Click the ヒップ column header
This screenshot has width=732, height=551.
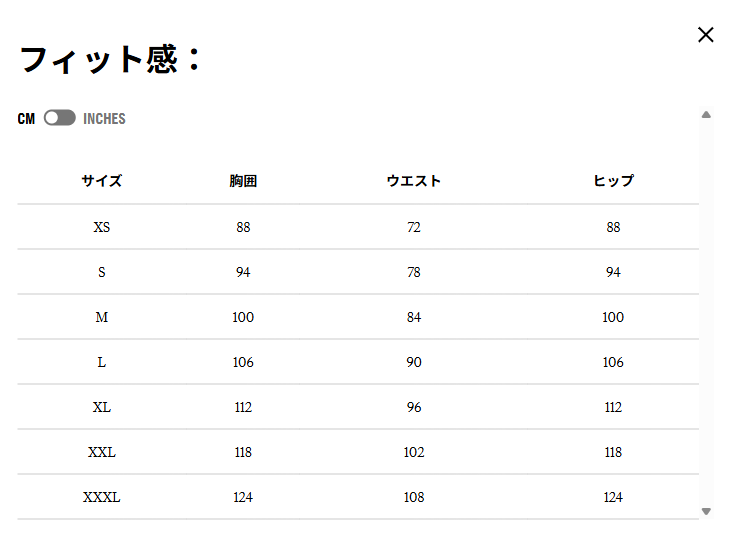(613, 181)
